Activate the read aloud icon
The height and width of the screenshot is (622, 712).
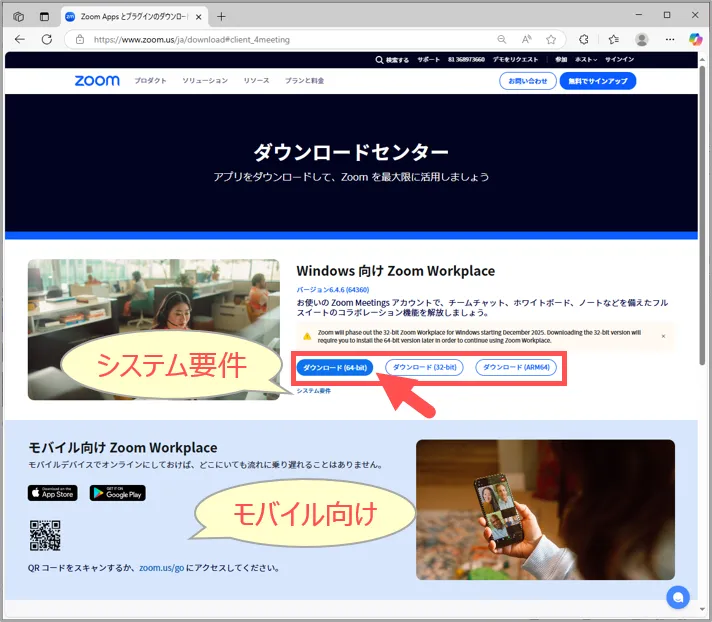click(526, 39)
